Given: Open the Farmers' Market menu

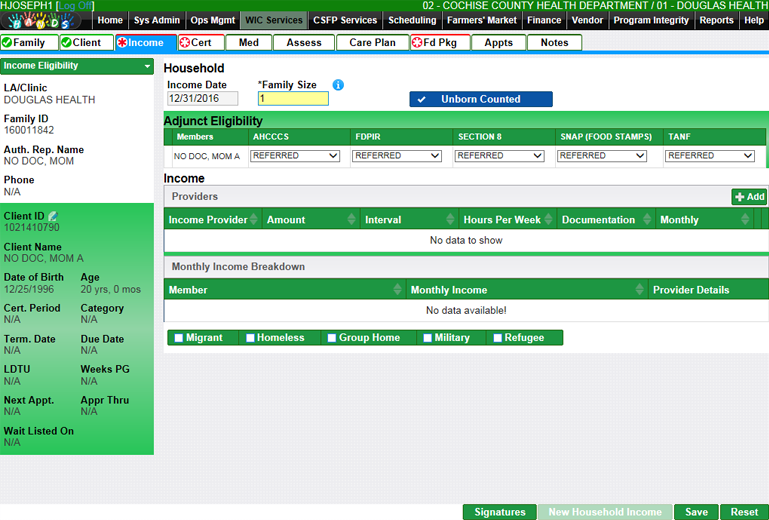Looking at the screenshot, I should click(x=481, y=20).
